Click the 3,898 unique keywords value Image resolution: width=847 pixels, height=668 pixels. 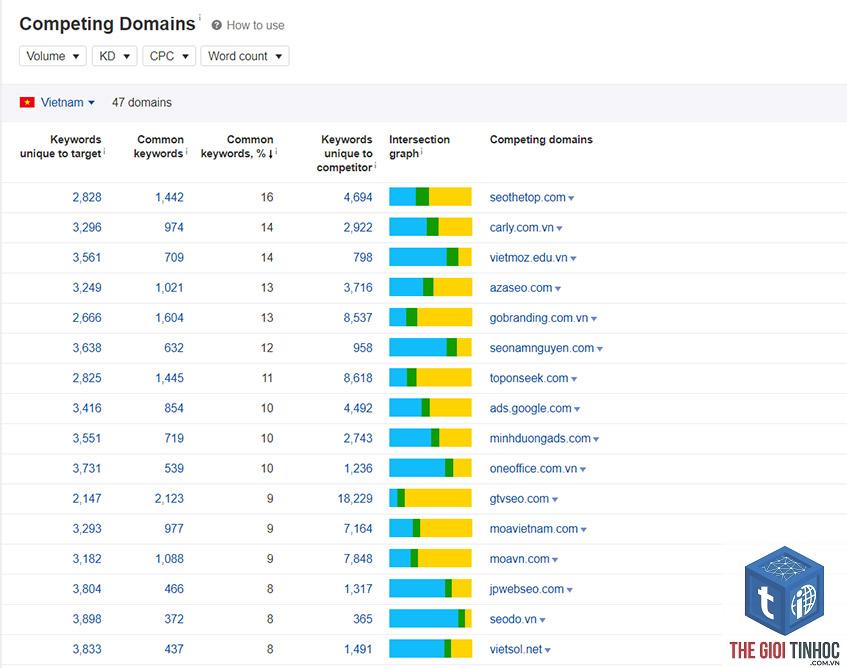(87, 619)
